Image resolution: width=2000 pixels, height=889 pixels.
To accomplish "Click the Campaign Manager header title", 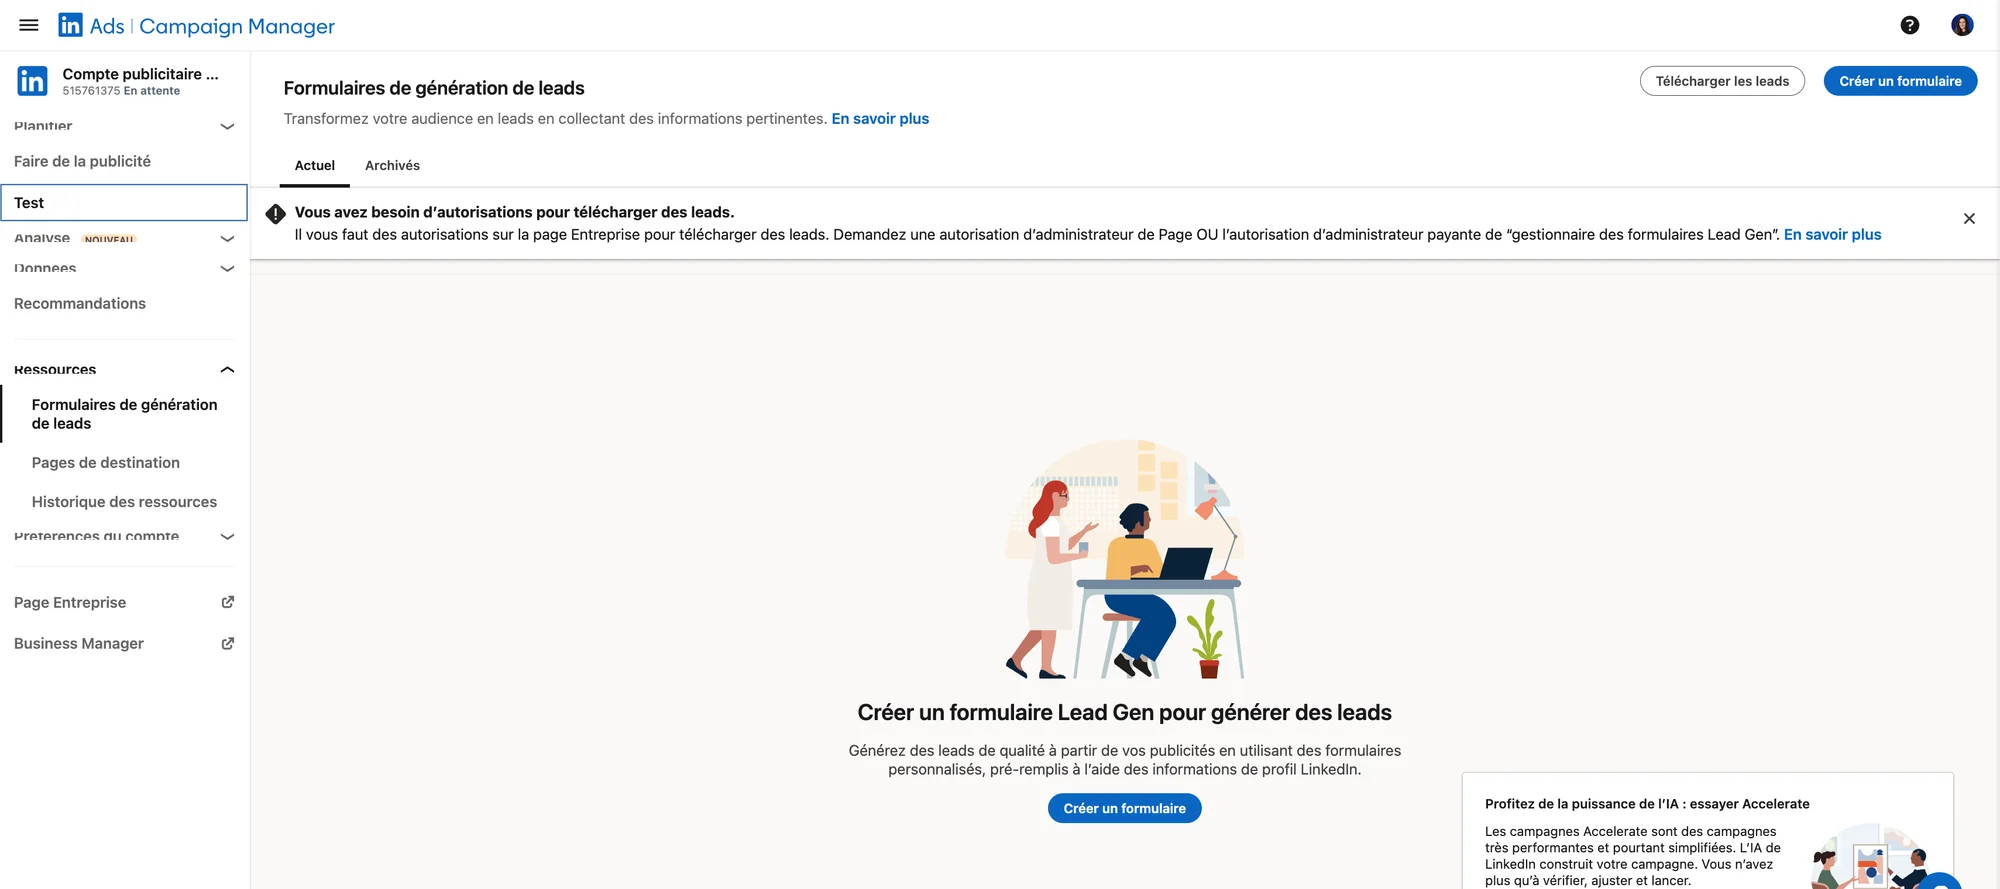I will [237, 26].
